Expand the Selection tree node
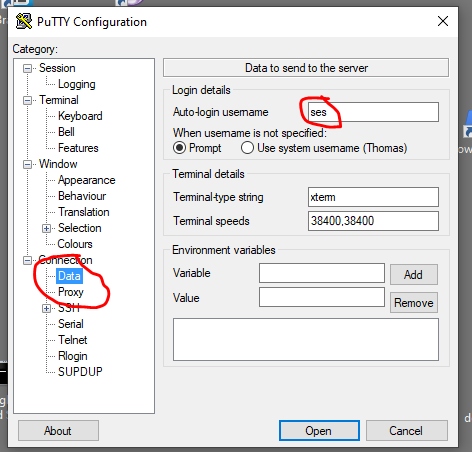This screenshot has height=452, width=472. pos(46,228)
